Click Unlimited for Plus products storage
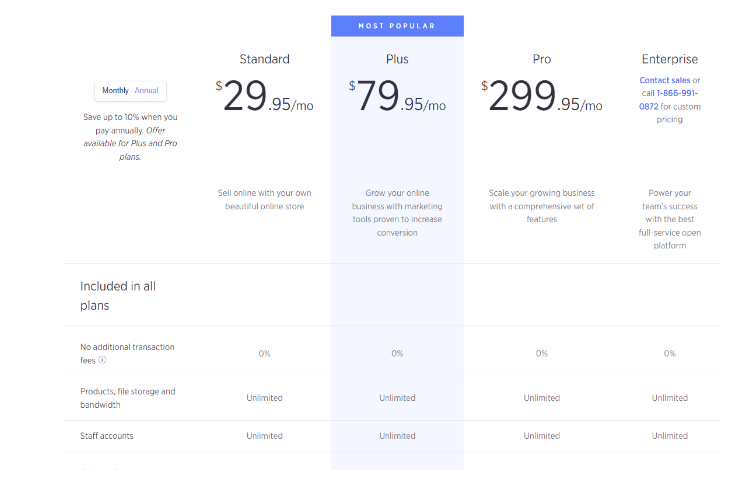 pyautogui.click(x=397, y=398)
